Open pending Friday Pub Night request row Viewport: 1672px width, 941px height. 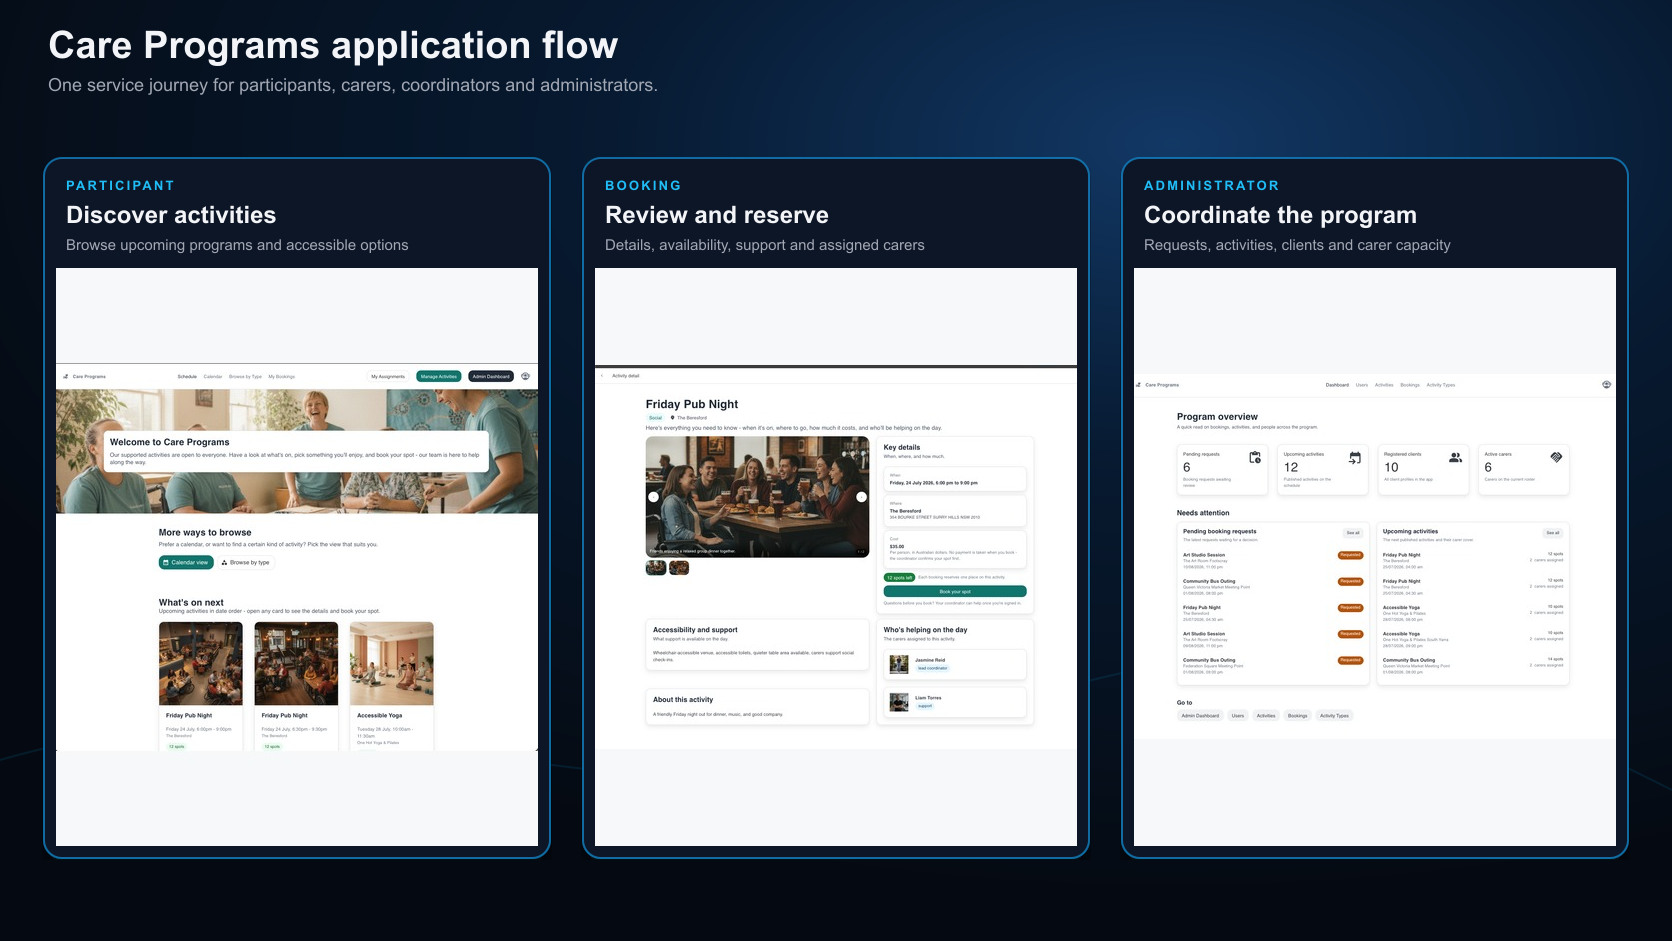[x=1273, y=613]
